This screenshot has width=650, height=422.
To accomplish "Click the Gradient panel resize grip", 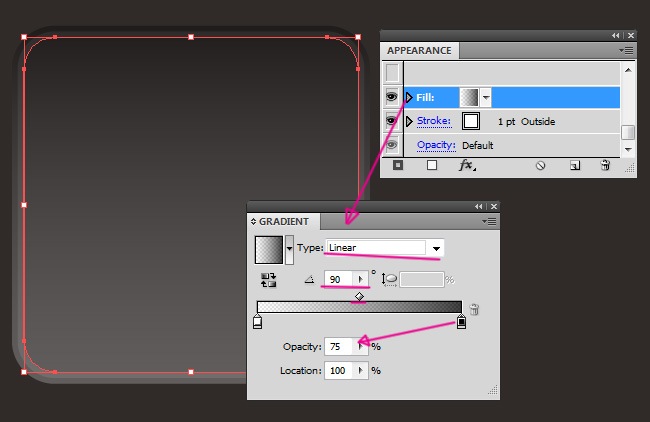I will pyautogui.click(x=493, y=390).
